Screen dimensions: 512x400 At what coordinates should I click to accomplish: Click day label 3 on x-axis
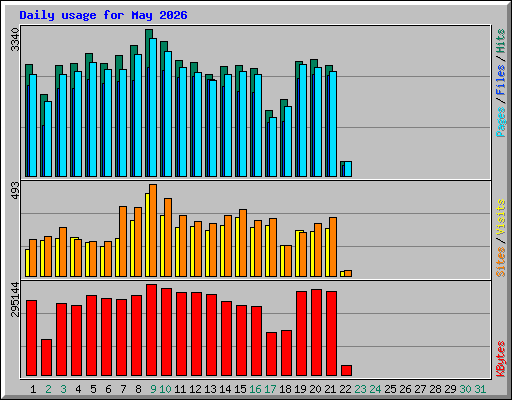(63, 389)
